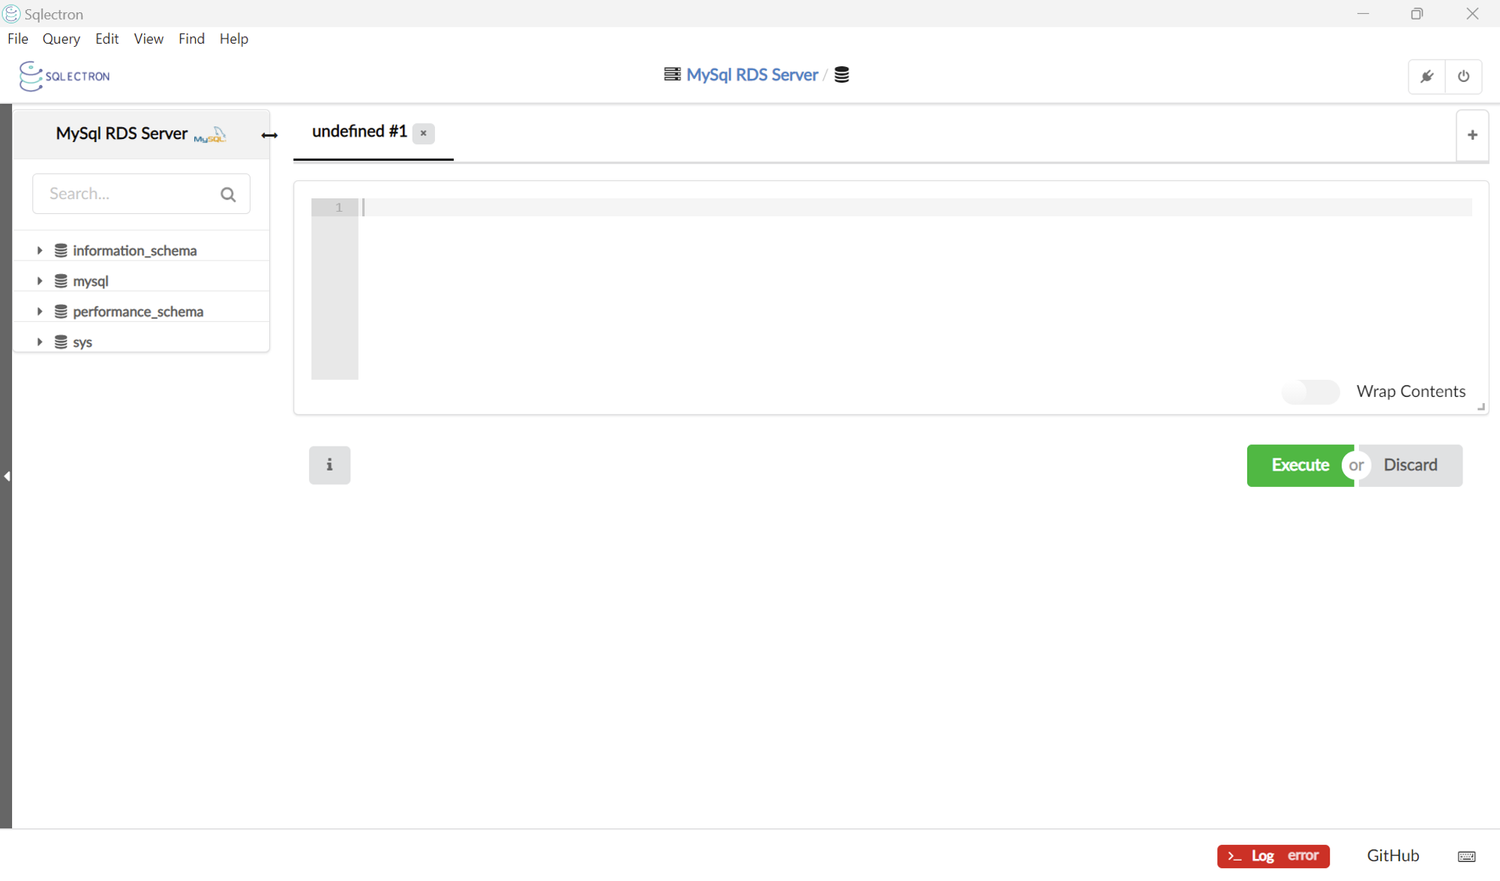Click the sys database name
The width and height of the screenshot is (1500, 881).
(83, 343)
